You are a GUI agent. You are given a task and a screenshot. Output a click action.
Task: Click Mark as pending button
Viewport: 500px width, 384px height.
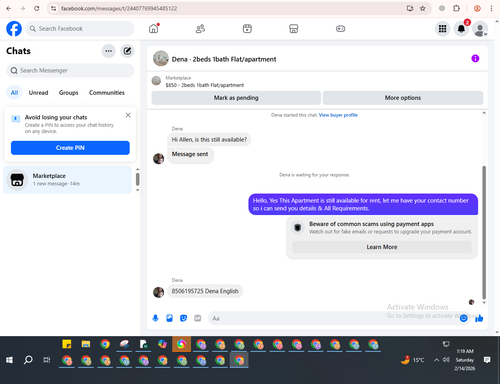point(236,98)
